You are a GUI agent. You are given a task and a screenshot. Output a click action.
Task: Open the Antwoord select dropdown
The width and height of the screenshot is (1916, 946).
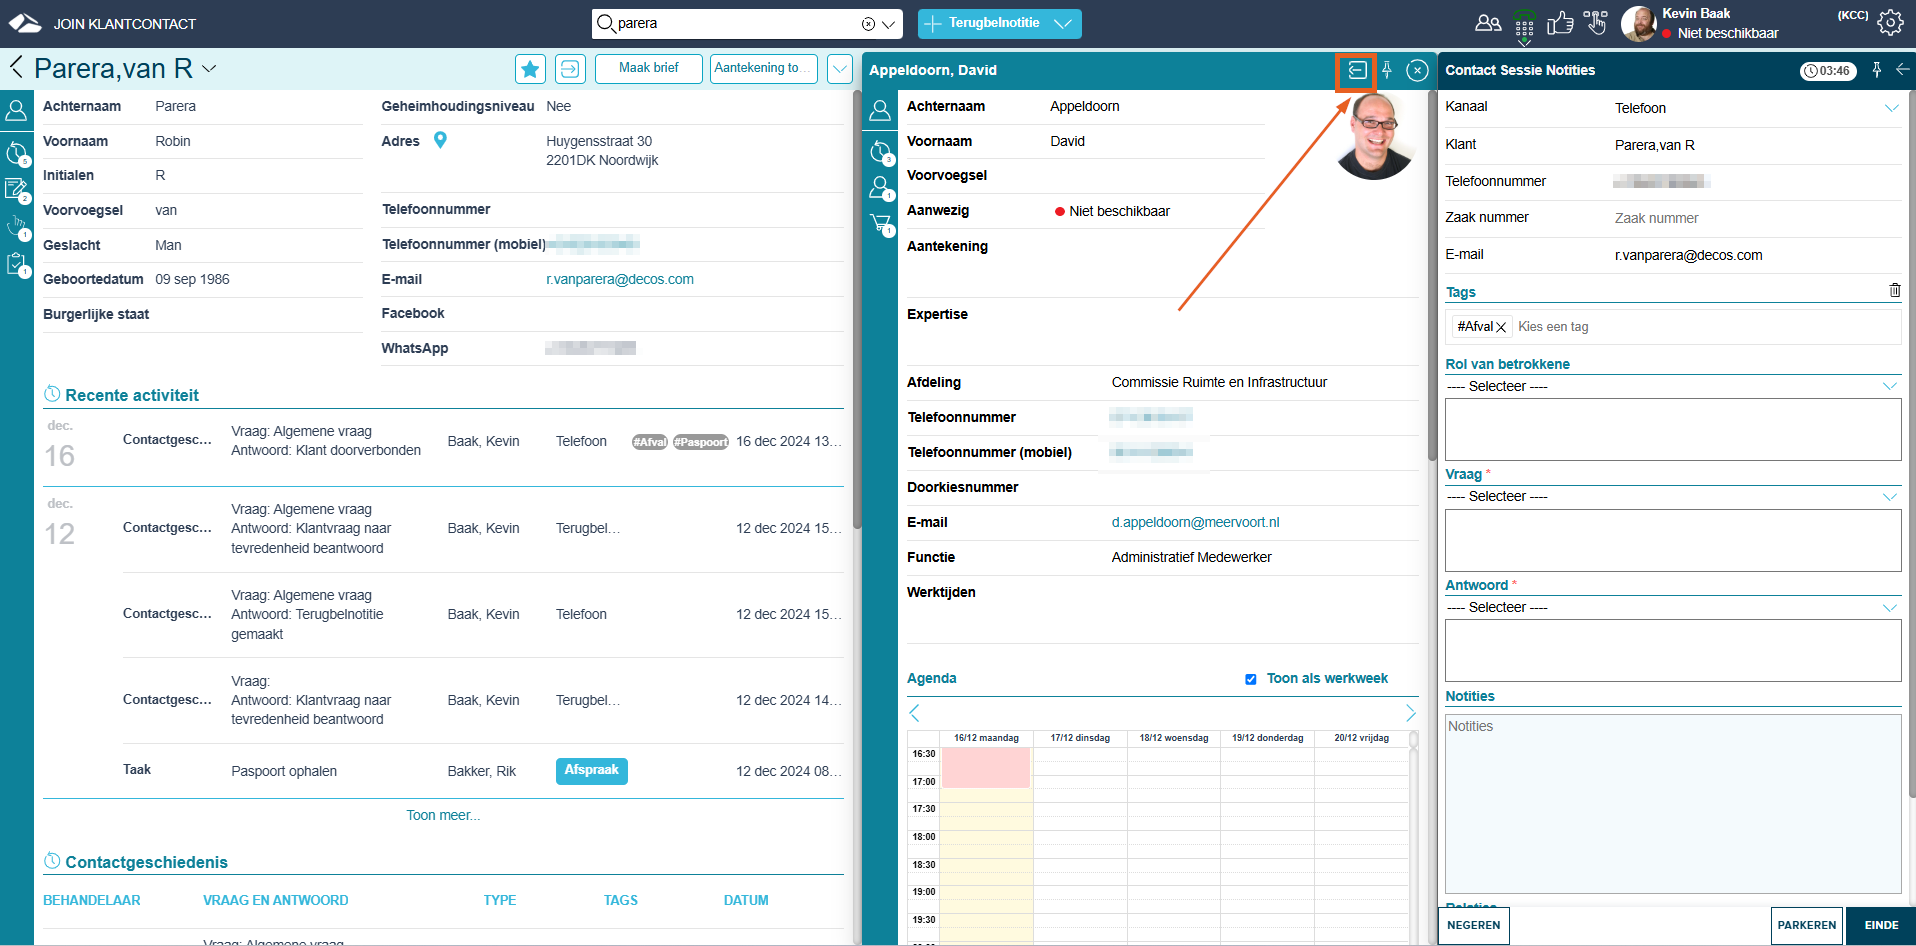(x=1672, y=607)
